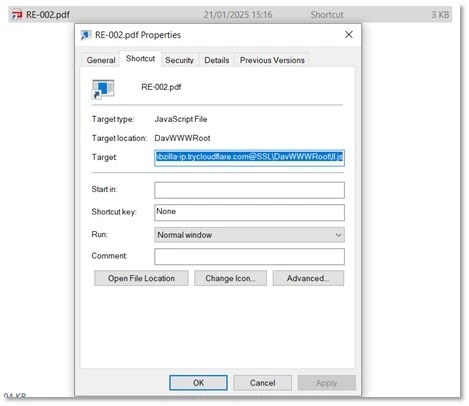Focus the Shortcut key field showing None
Viewport: 469px width, 406px height.
click(x=249, y=212)
